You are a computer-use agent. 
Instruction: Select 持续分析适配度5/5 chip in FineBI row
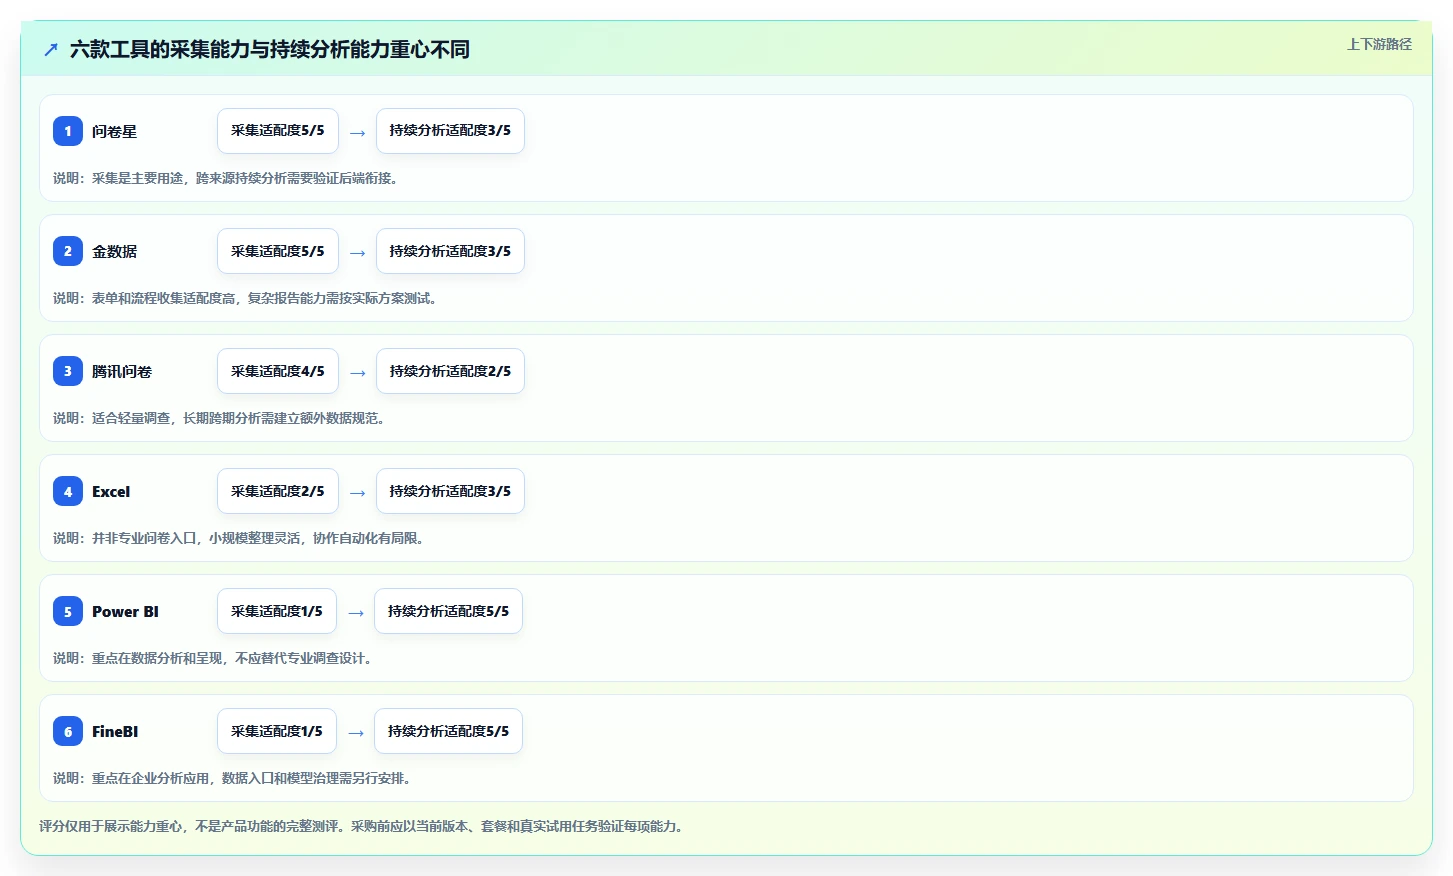(x=448, y=731)
